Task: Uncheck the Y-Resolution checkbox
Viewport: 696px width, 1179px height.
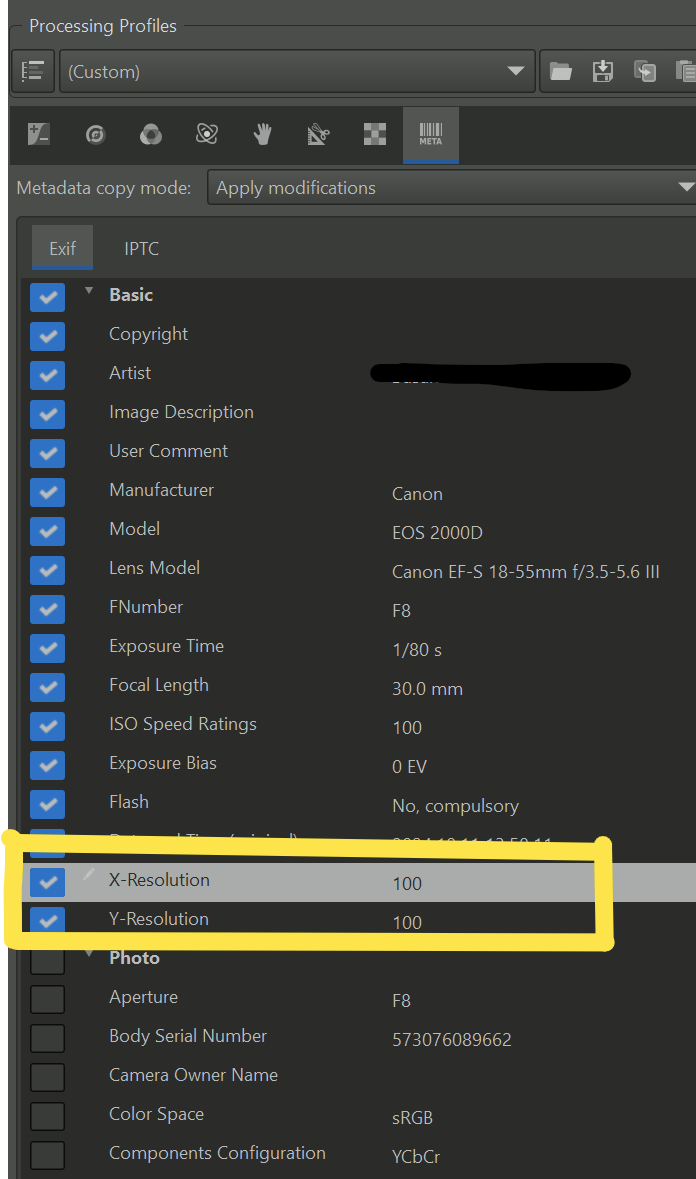Action: click(47, 920)
